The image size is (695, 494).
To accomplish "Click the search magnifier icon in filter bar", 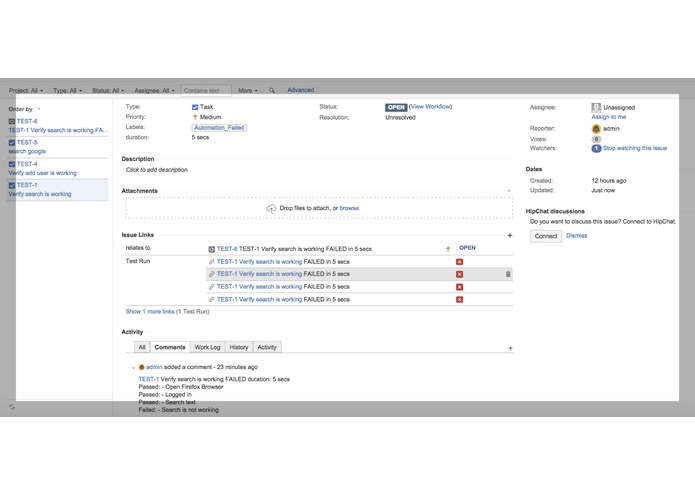I will [x=272, y=90].
